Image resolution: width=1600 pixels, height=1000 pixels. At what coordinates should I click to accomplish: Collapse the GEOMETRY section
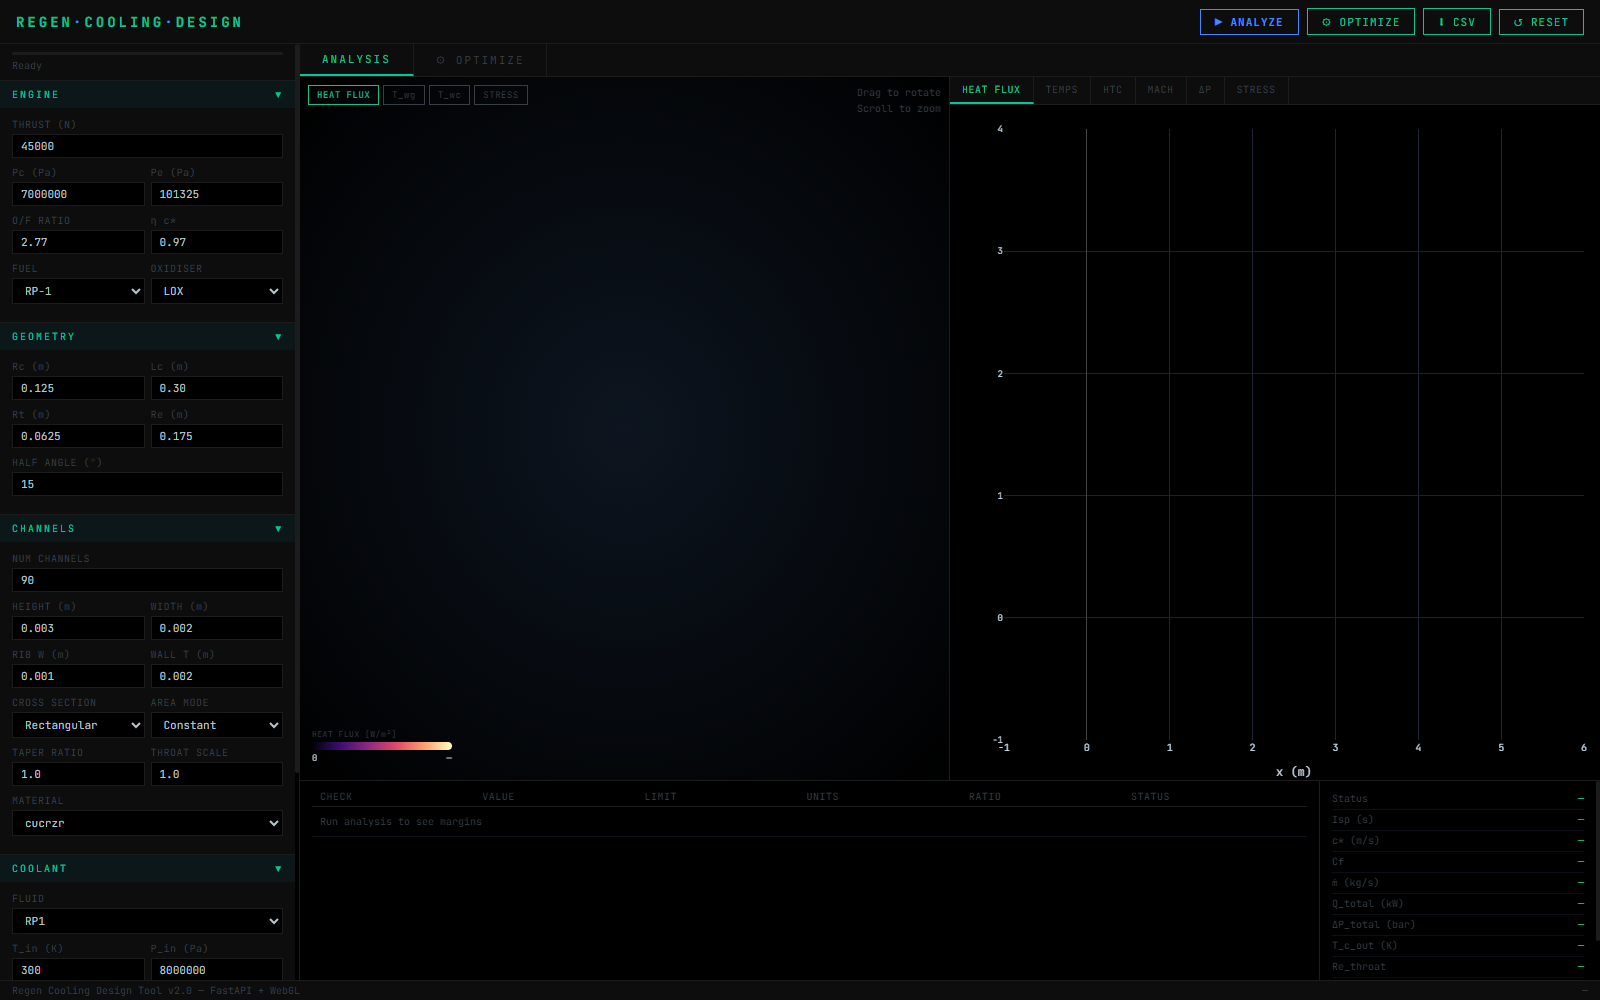(x=147, y=337)
